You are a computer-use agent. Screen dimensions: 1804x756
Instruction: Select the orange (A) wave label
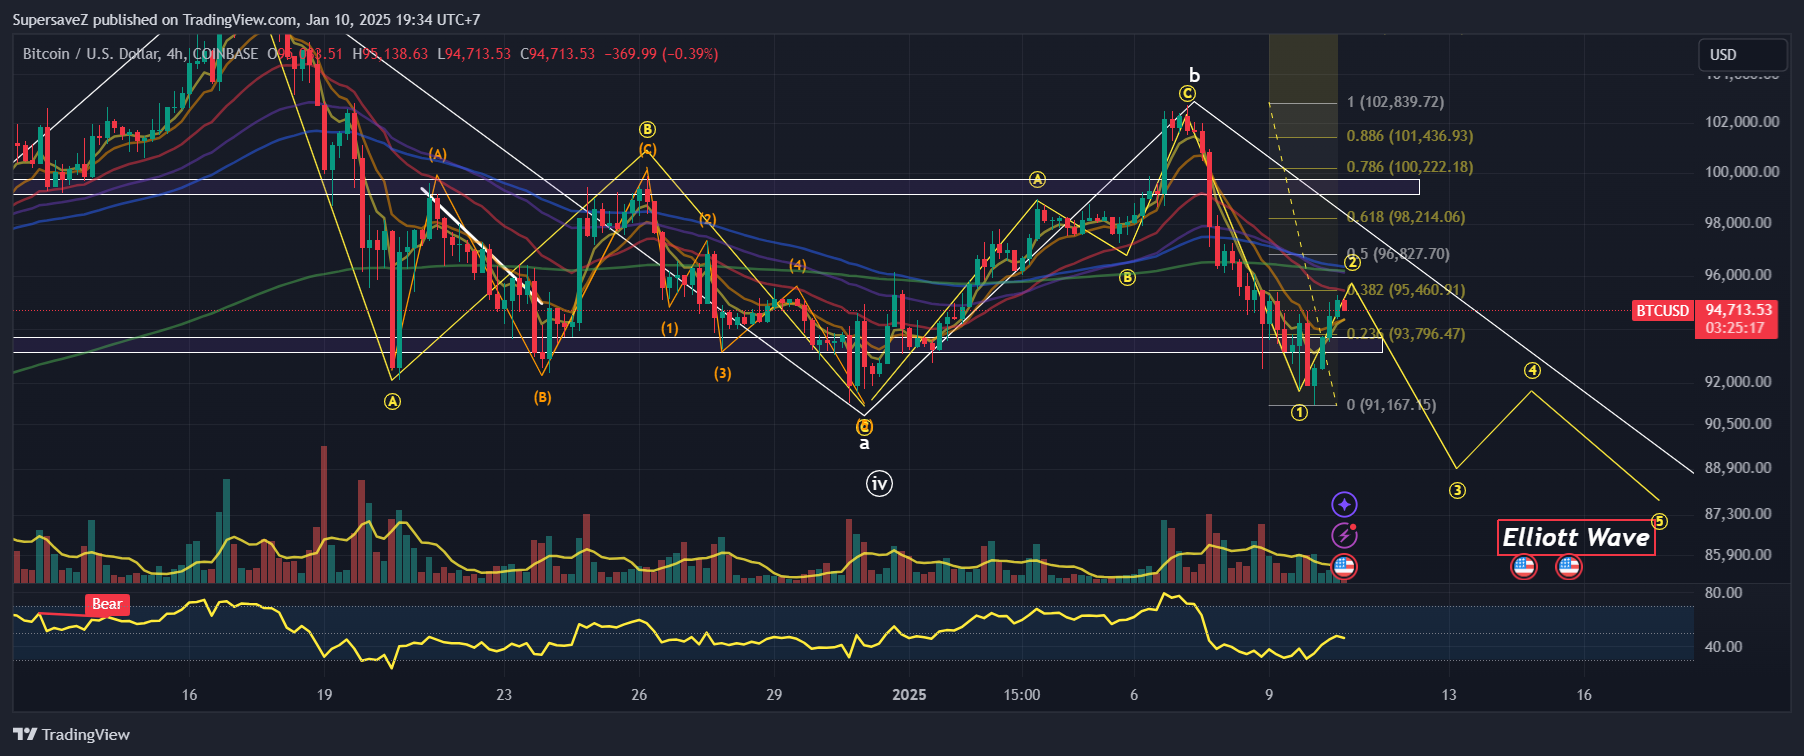tap(438, 154)
